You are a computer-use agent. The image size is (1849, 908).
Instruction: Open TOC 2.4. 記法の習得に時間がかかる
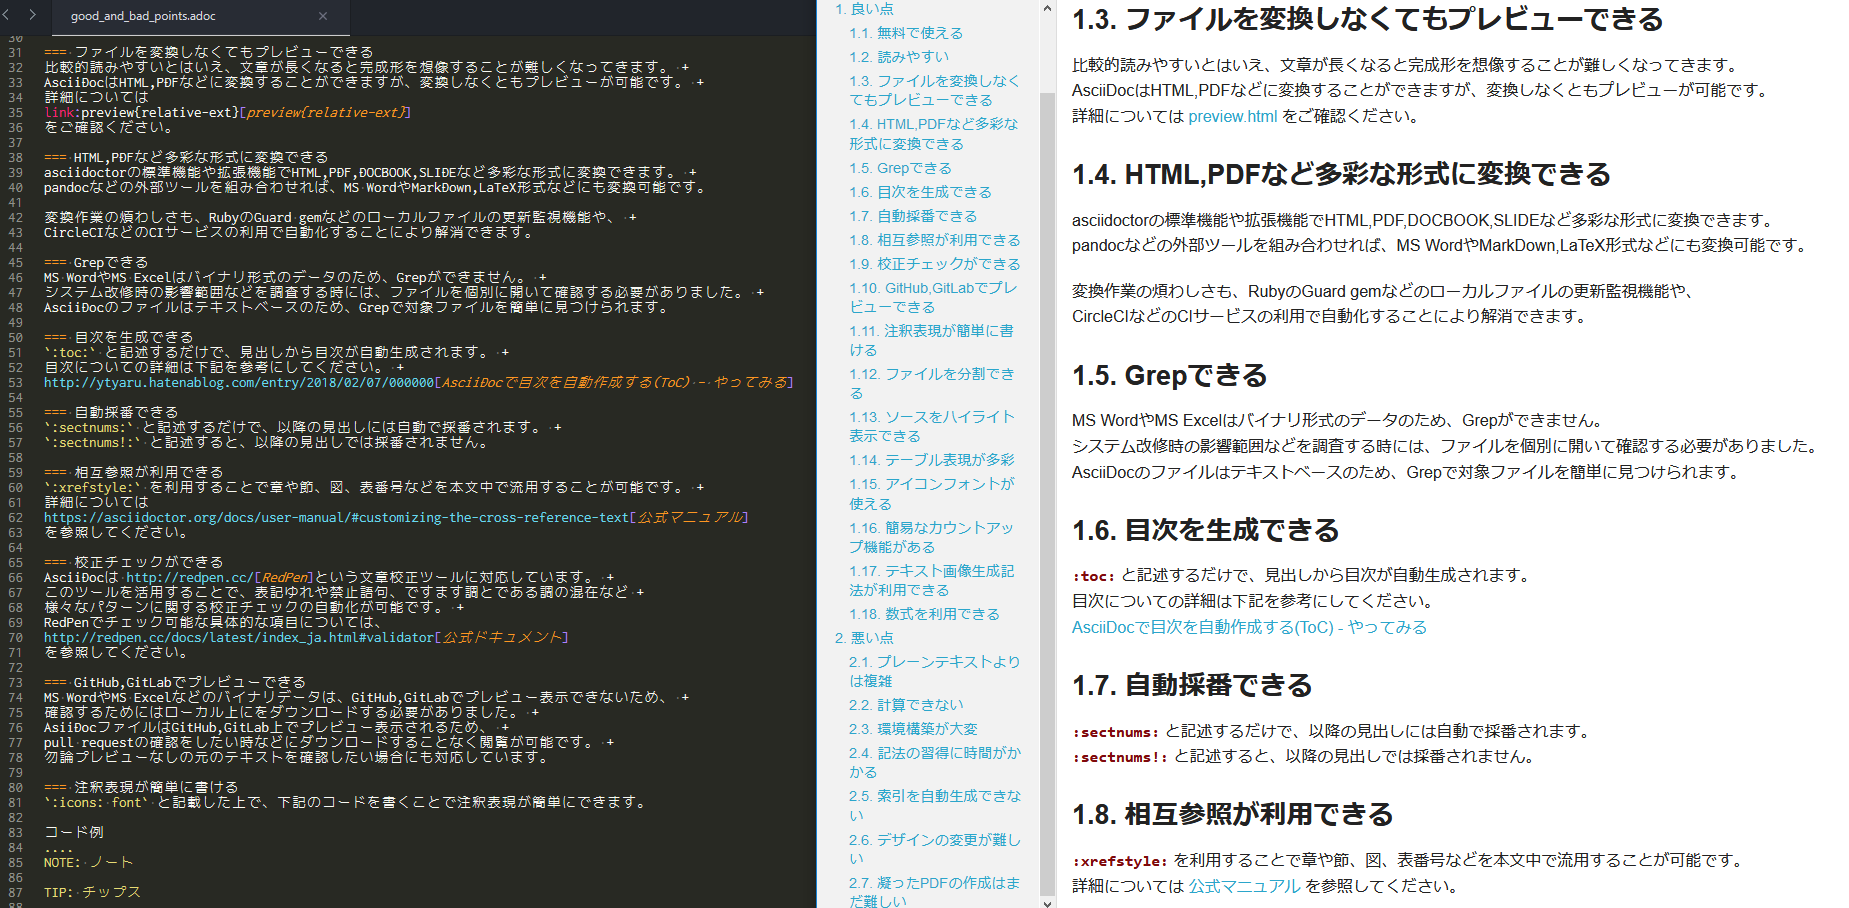[x=935, y=762]
